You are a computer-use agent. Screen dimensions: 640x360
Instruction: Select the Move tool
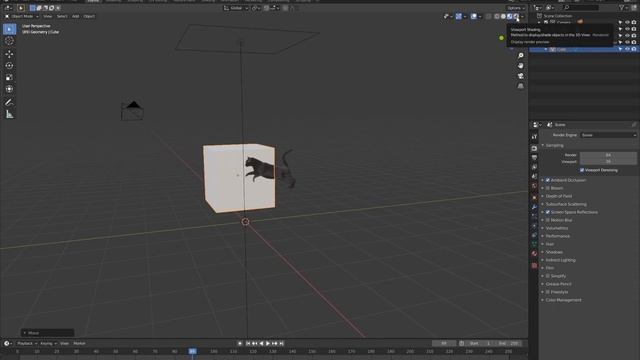click(9, 54)
